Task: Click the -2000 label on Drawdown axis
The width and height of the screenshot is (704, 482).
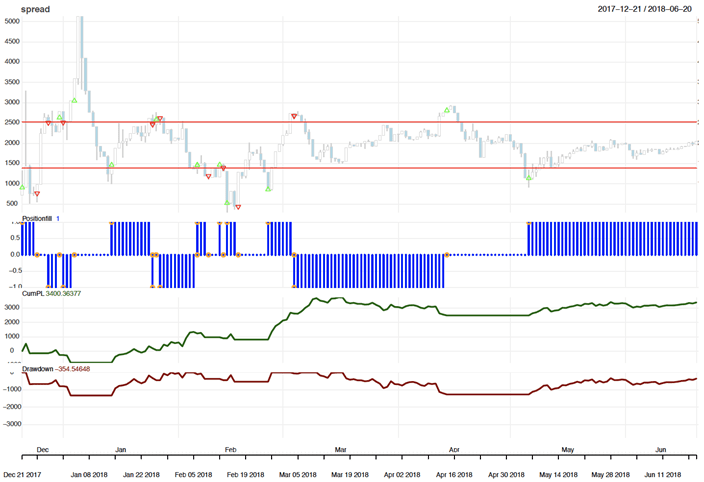Action: pyautogui.click(x=12, y=407)
